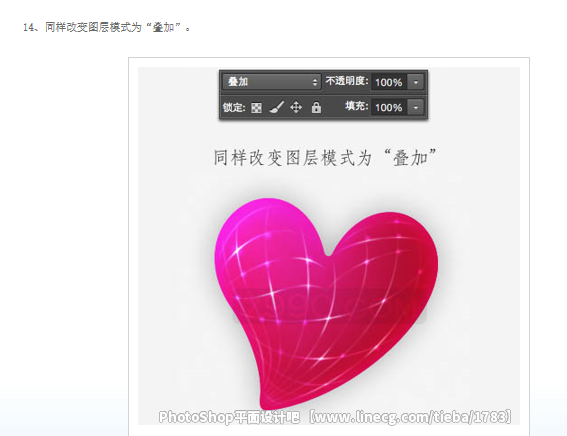Click the 不透明度 label
Screen dimensions: 567x436
tap(346, 81)
